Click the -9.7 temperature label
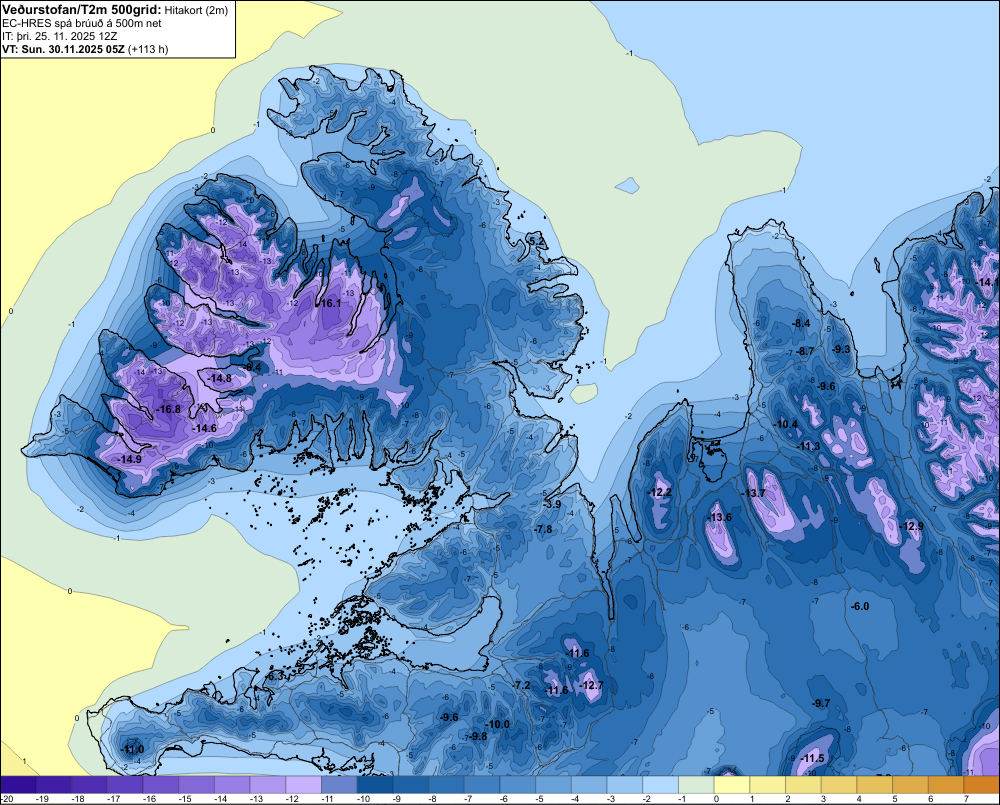Screen dimensions: 1000x805 [821, 703]
